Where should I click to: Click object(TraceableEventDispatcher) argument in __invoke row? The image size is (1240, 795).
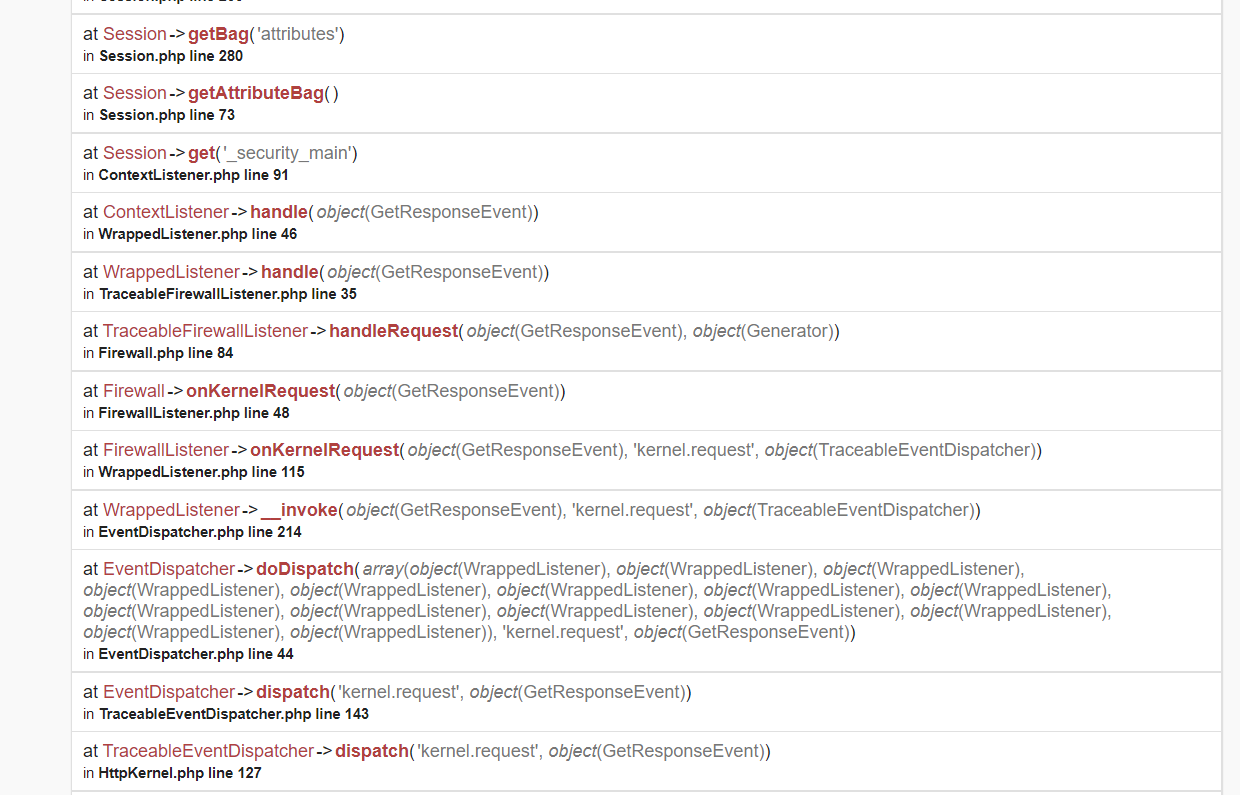pyautogui.click(x=839, y=510)
